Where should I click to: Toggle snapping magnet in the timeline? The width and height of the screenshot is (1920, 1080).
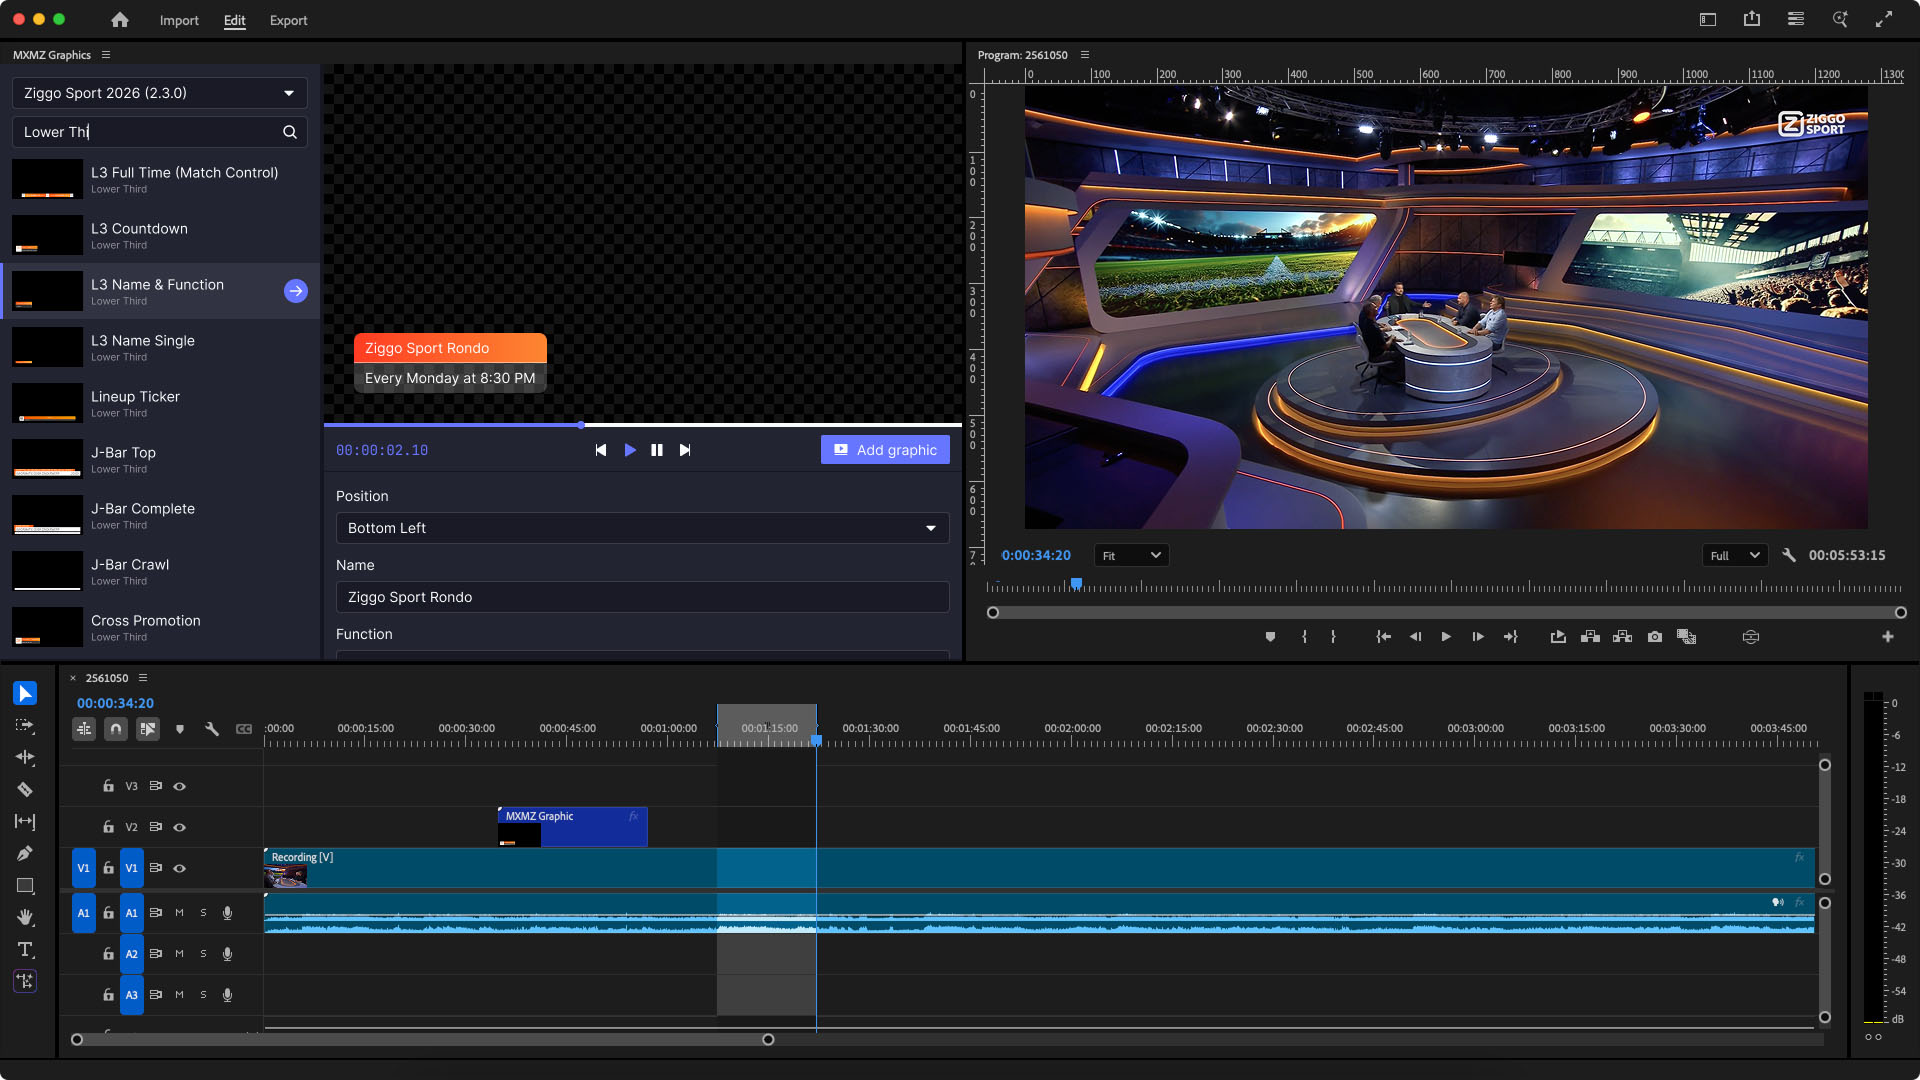point(116,729)
